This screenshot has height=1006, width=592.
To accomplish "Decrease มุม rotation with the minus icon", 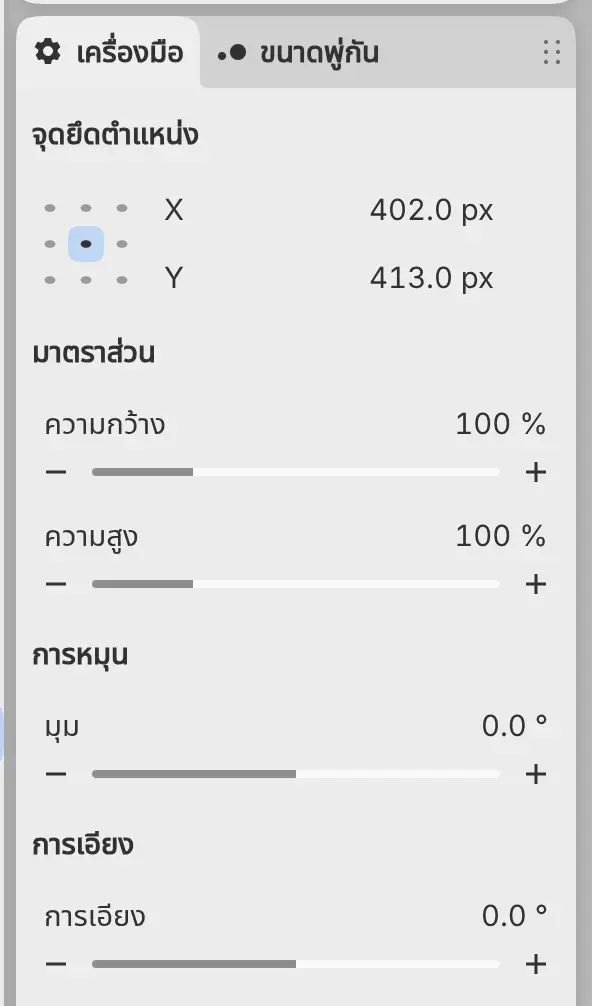I will click(x=56, y=774).
